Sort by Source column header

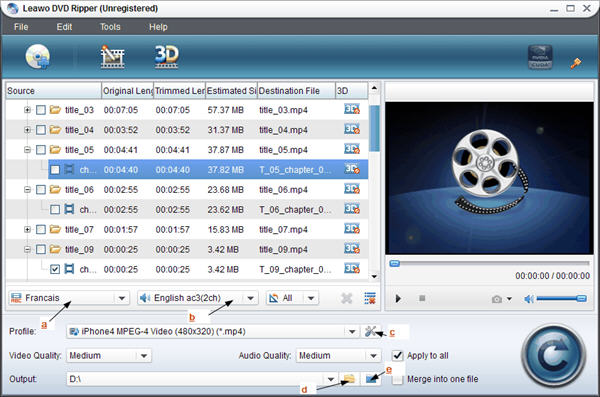click(x=54, y=91)
